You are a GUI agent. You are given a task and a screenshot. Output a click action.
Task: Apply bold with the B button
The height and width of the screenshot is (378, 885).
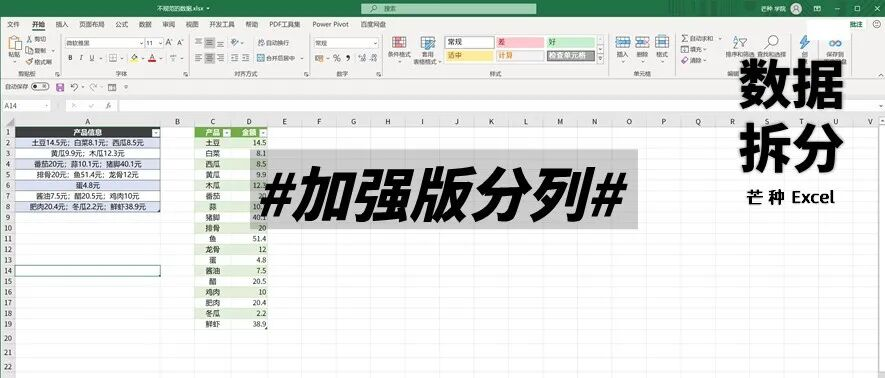(70, 58)
